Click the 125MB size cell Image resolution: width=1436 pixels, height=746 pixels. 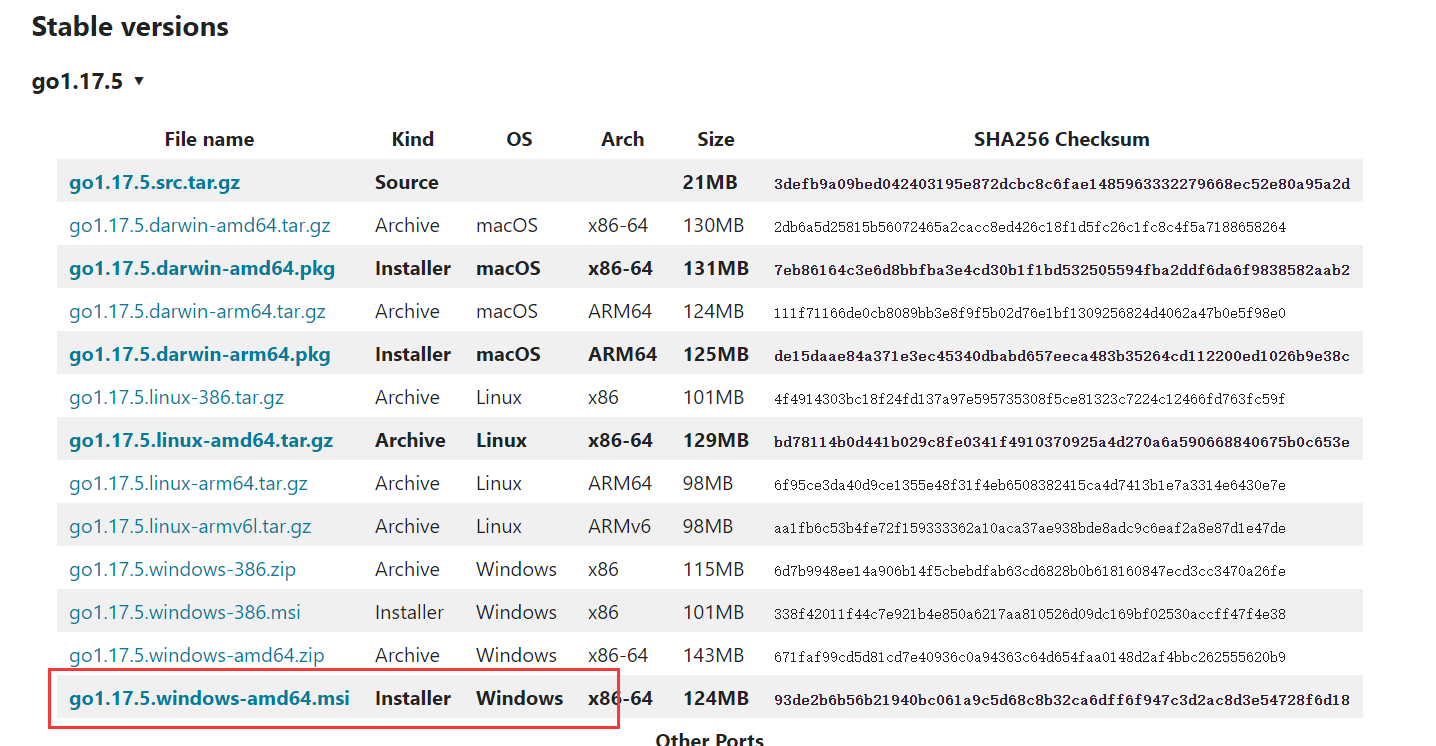pyautogui.click(x=716, y=355)
